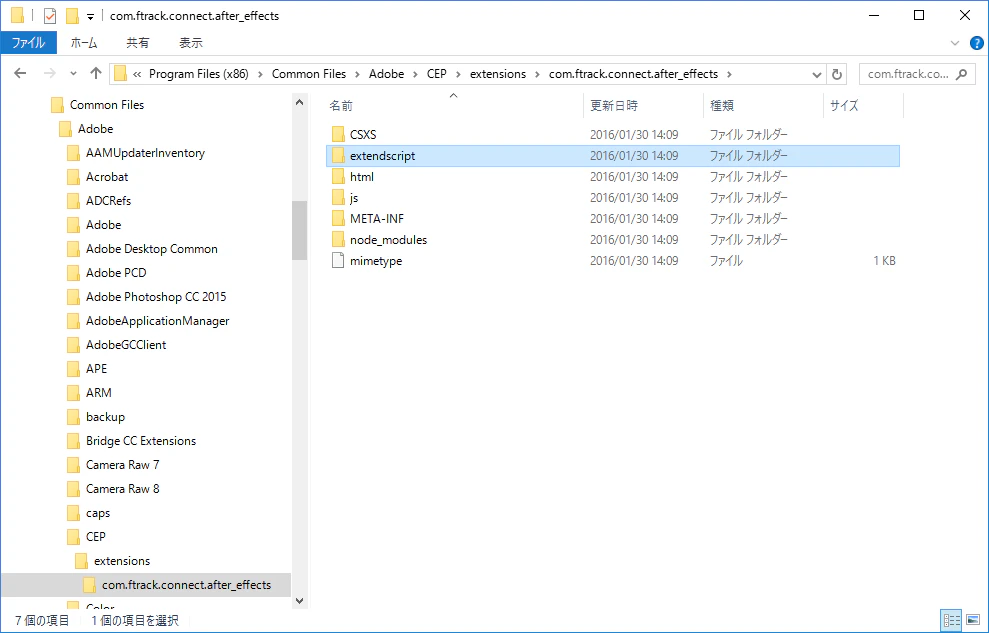
Task: Open the ファイル menu tab
Action: (28, 43)
